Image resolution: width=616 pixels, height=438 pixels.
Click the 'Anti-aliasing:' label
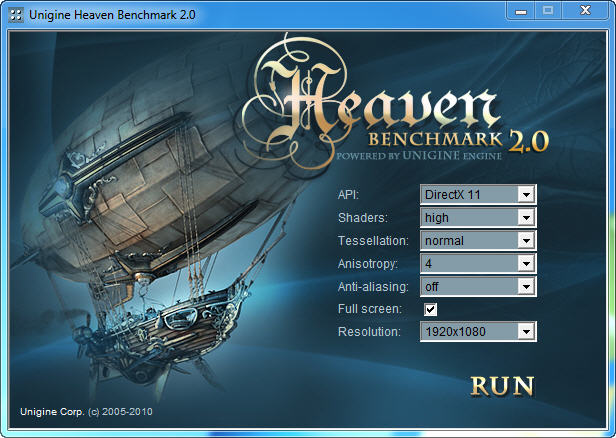(373, 287)
